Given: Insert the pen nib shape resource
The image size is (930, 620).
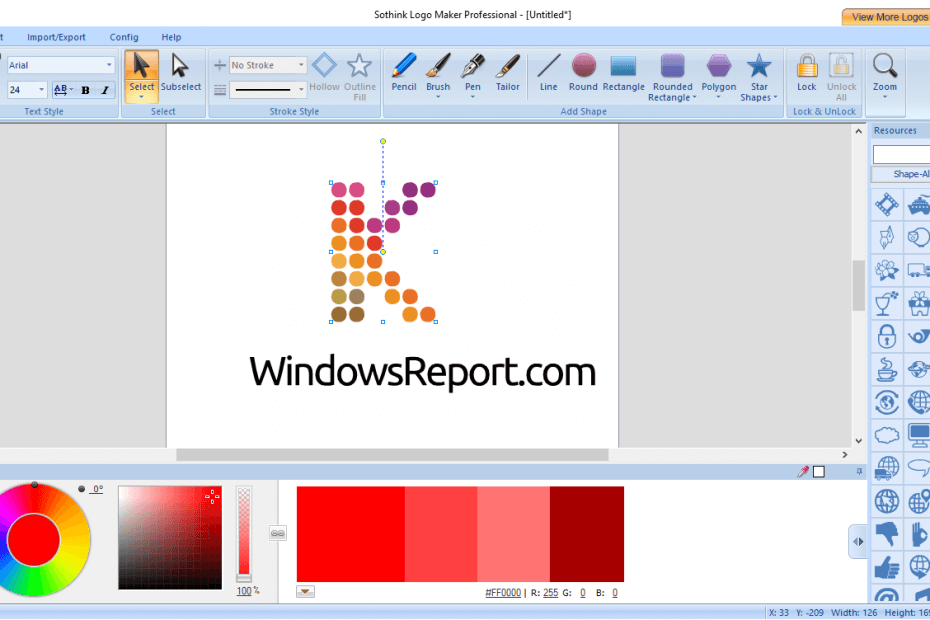Looking at the screenshot, I should (887, 237).
